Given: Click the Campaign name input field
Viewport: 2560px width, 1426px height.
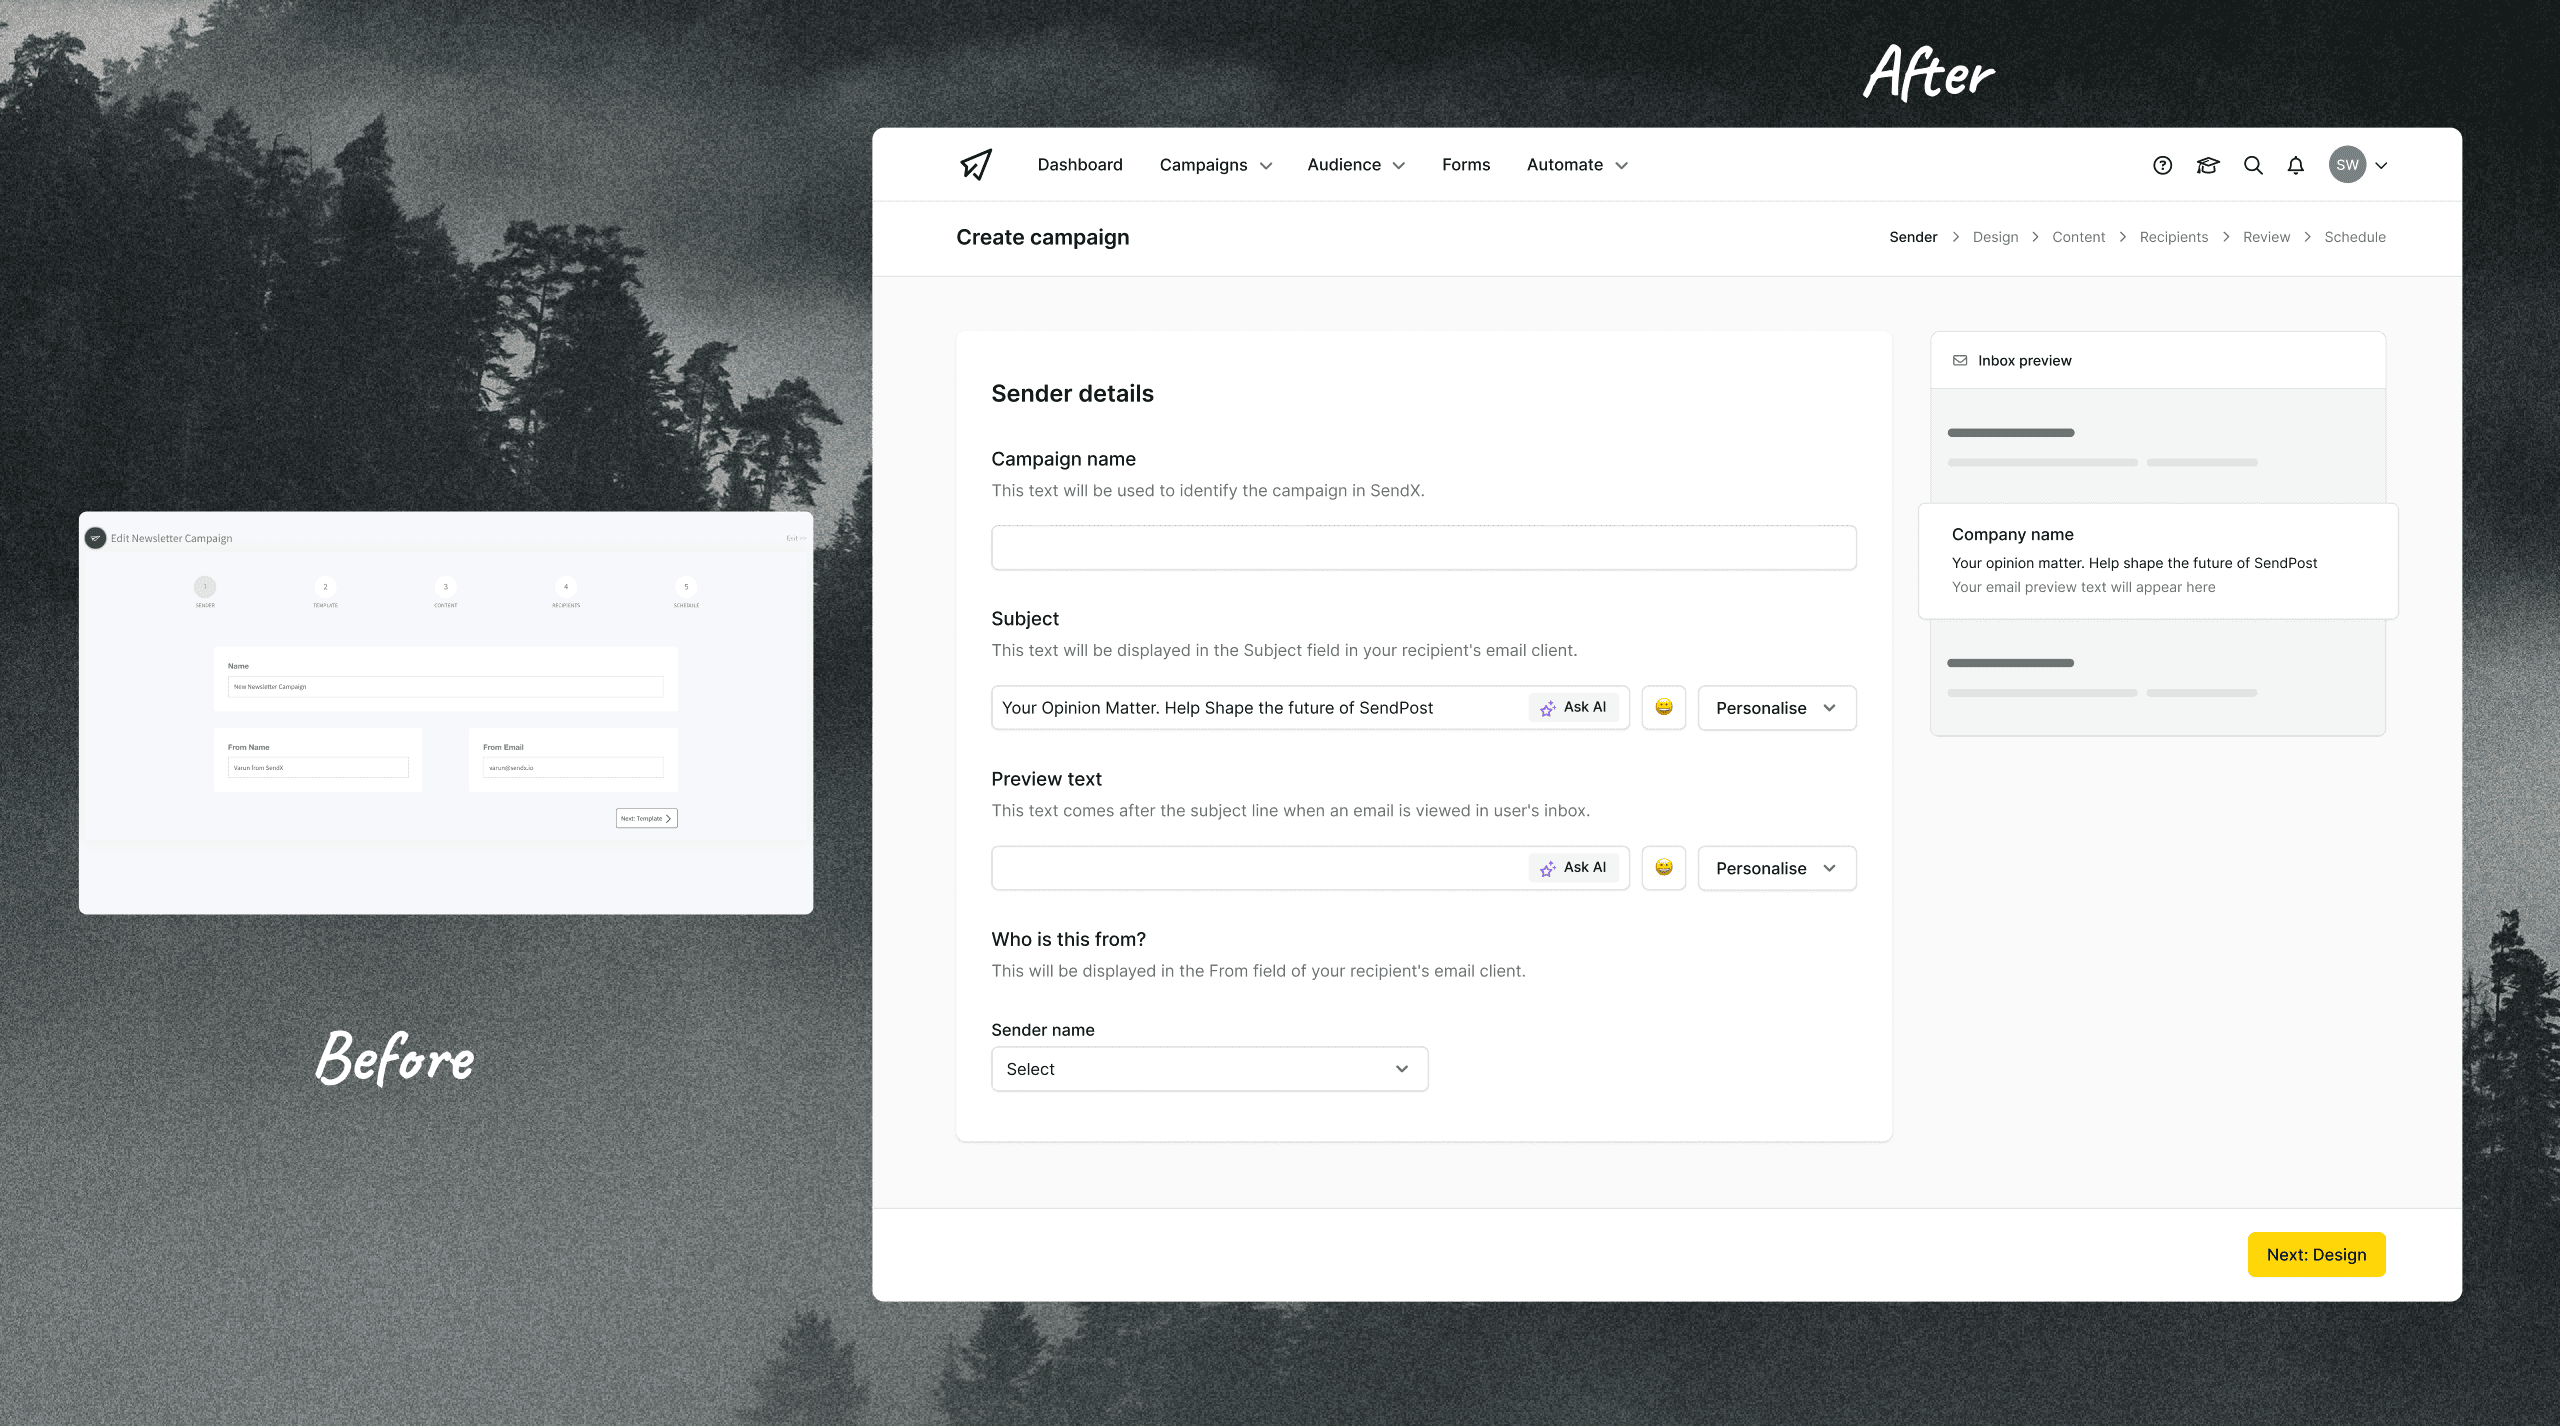Looking at the screenshot, I should pyautogui.click(x=1423, y=548).
